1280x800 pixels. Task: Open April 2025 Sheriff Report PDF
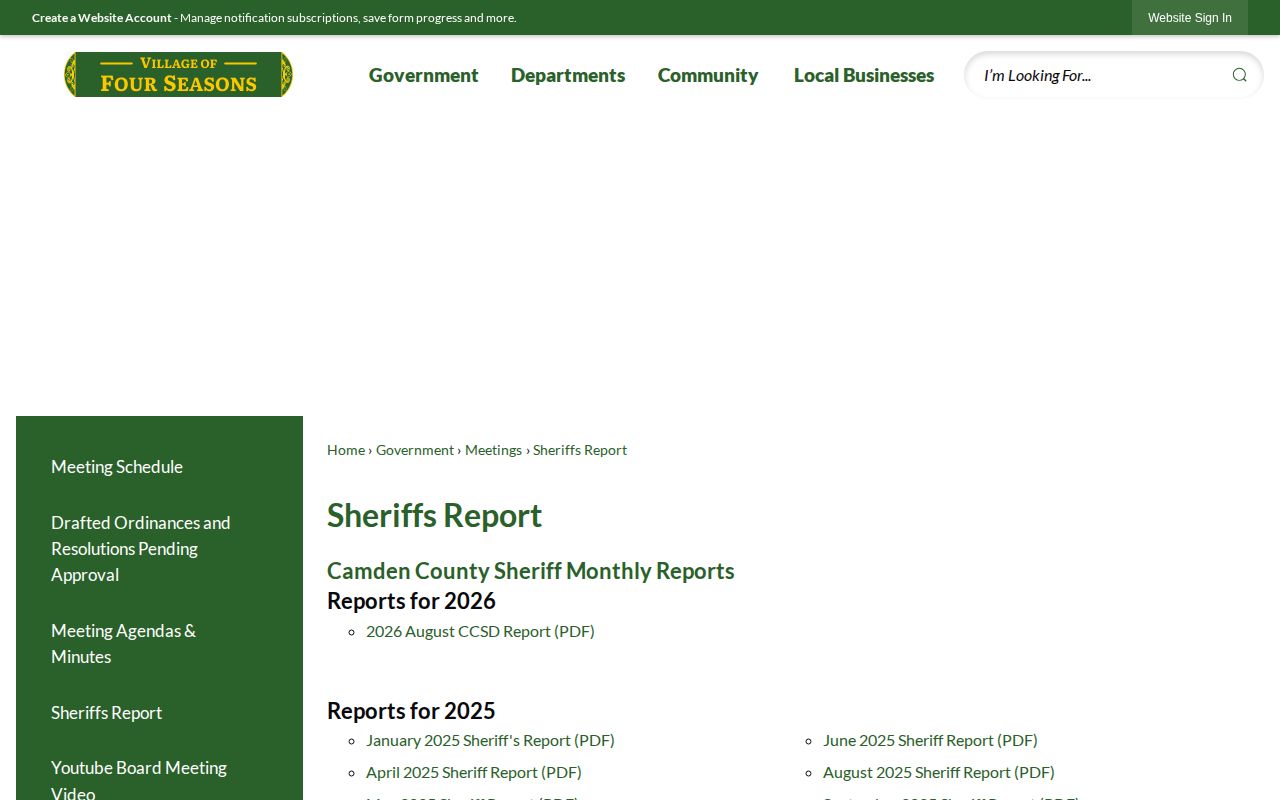click(x=474, y=772)
